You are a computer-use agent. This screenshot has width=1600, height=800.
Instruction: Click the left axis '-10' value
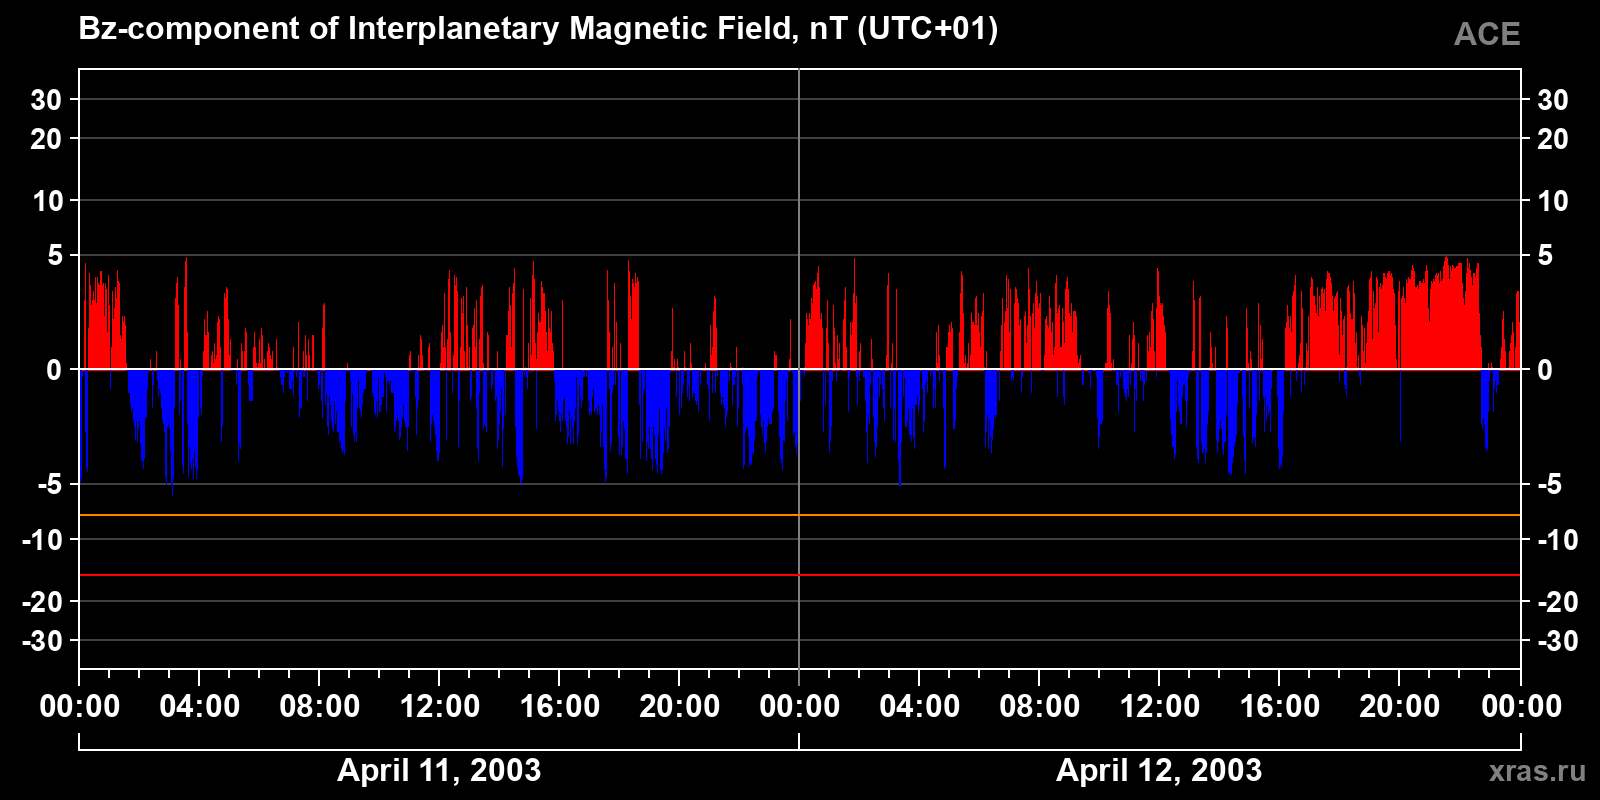42,540
